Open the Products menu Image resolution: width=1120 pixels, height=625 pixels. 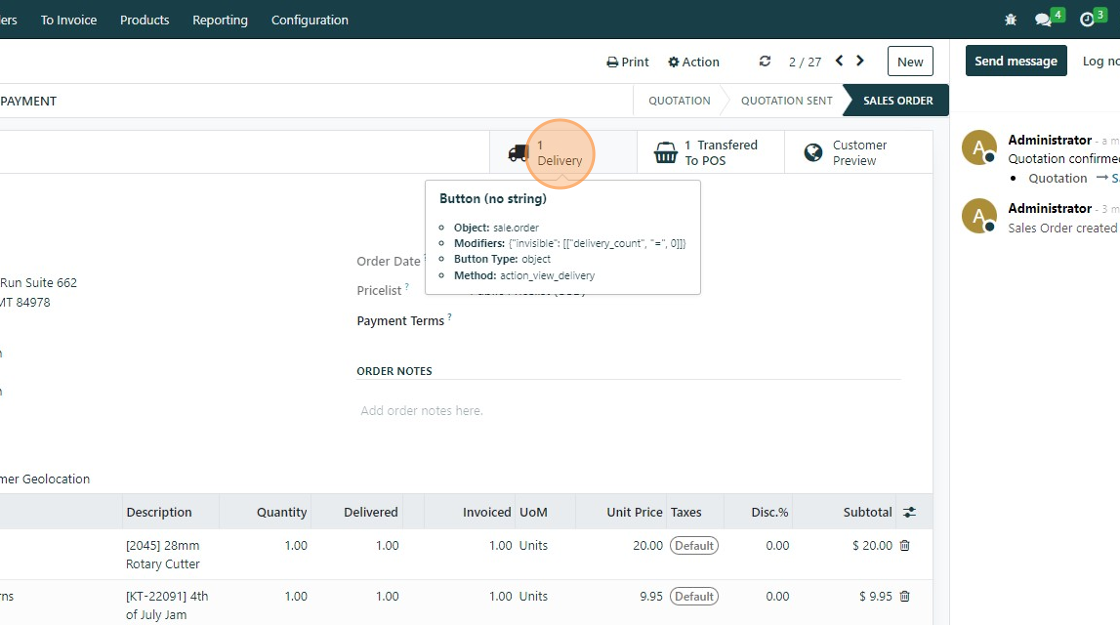tap(145, 20)
